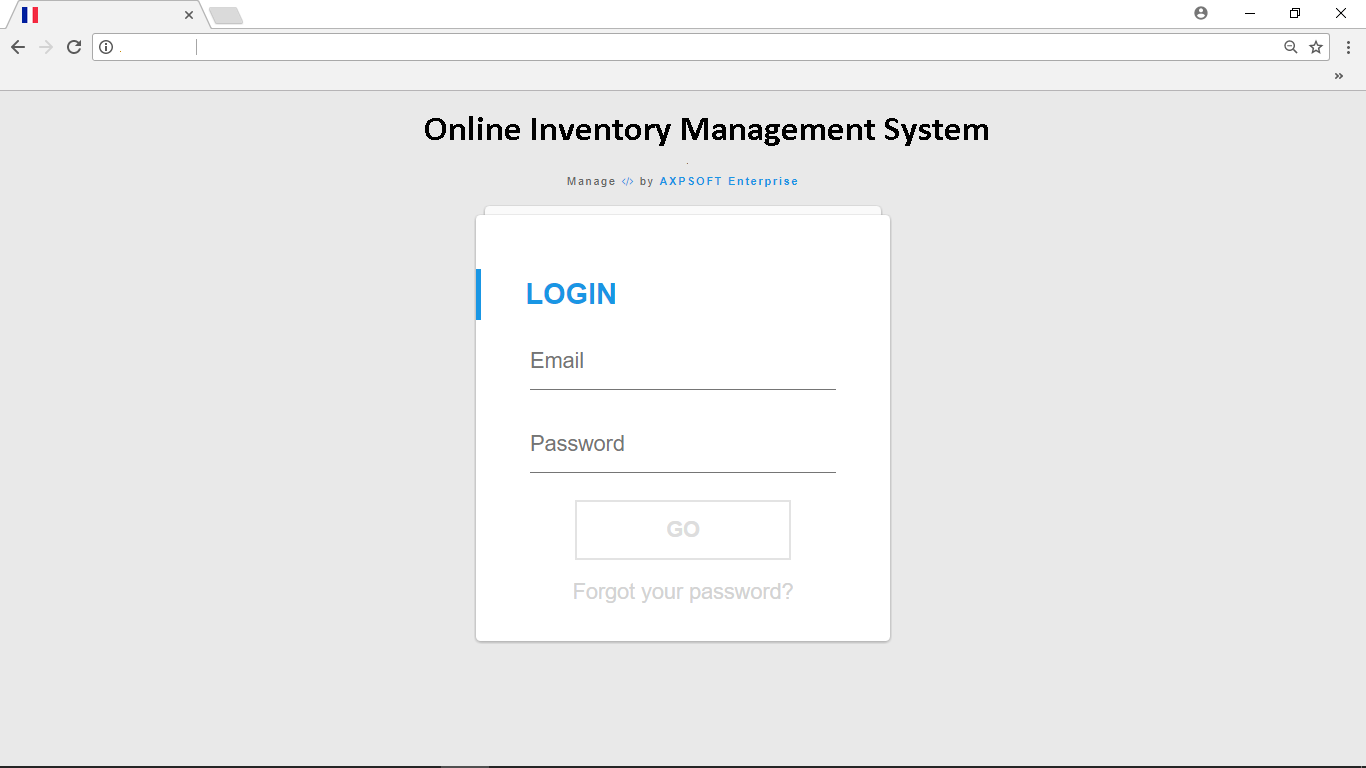Open the Forgot your password link

(683, 592)
